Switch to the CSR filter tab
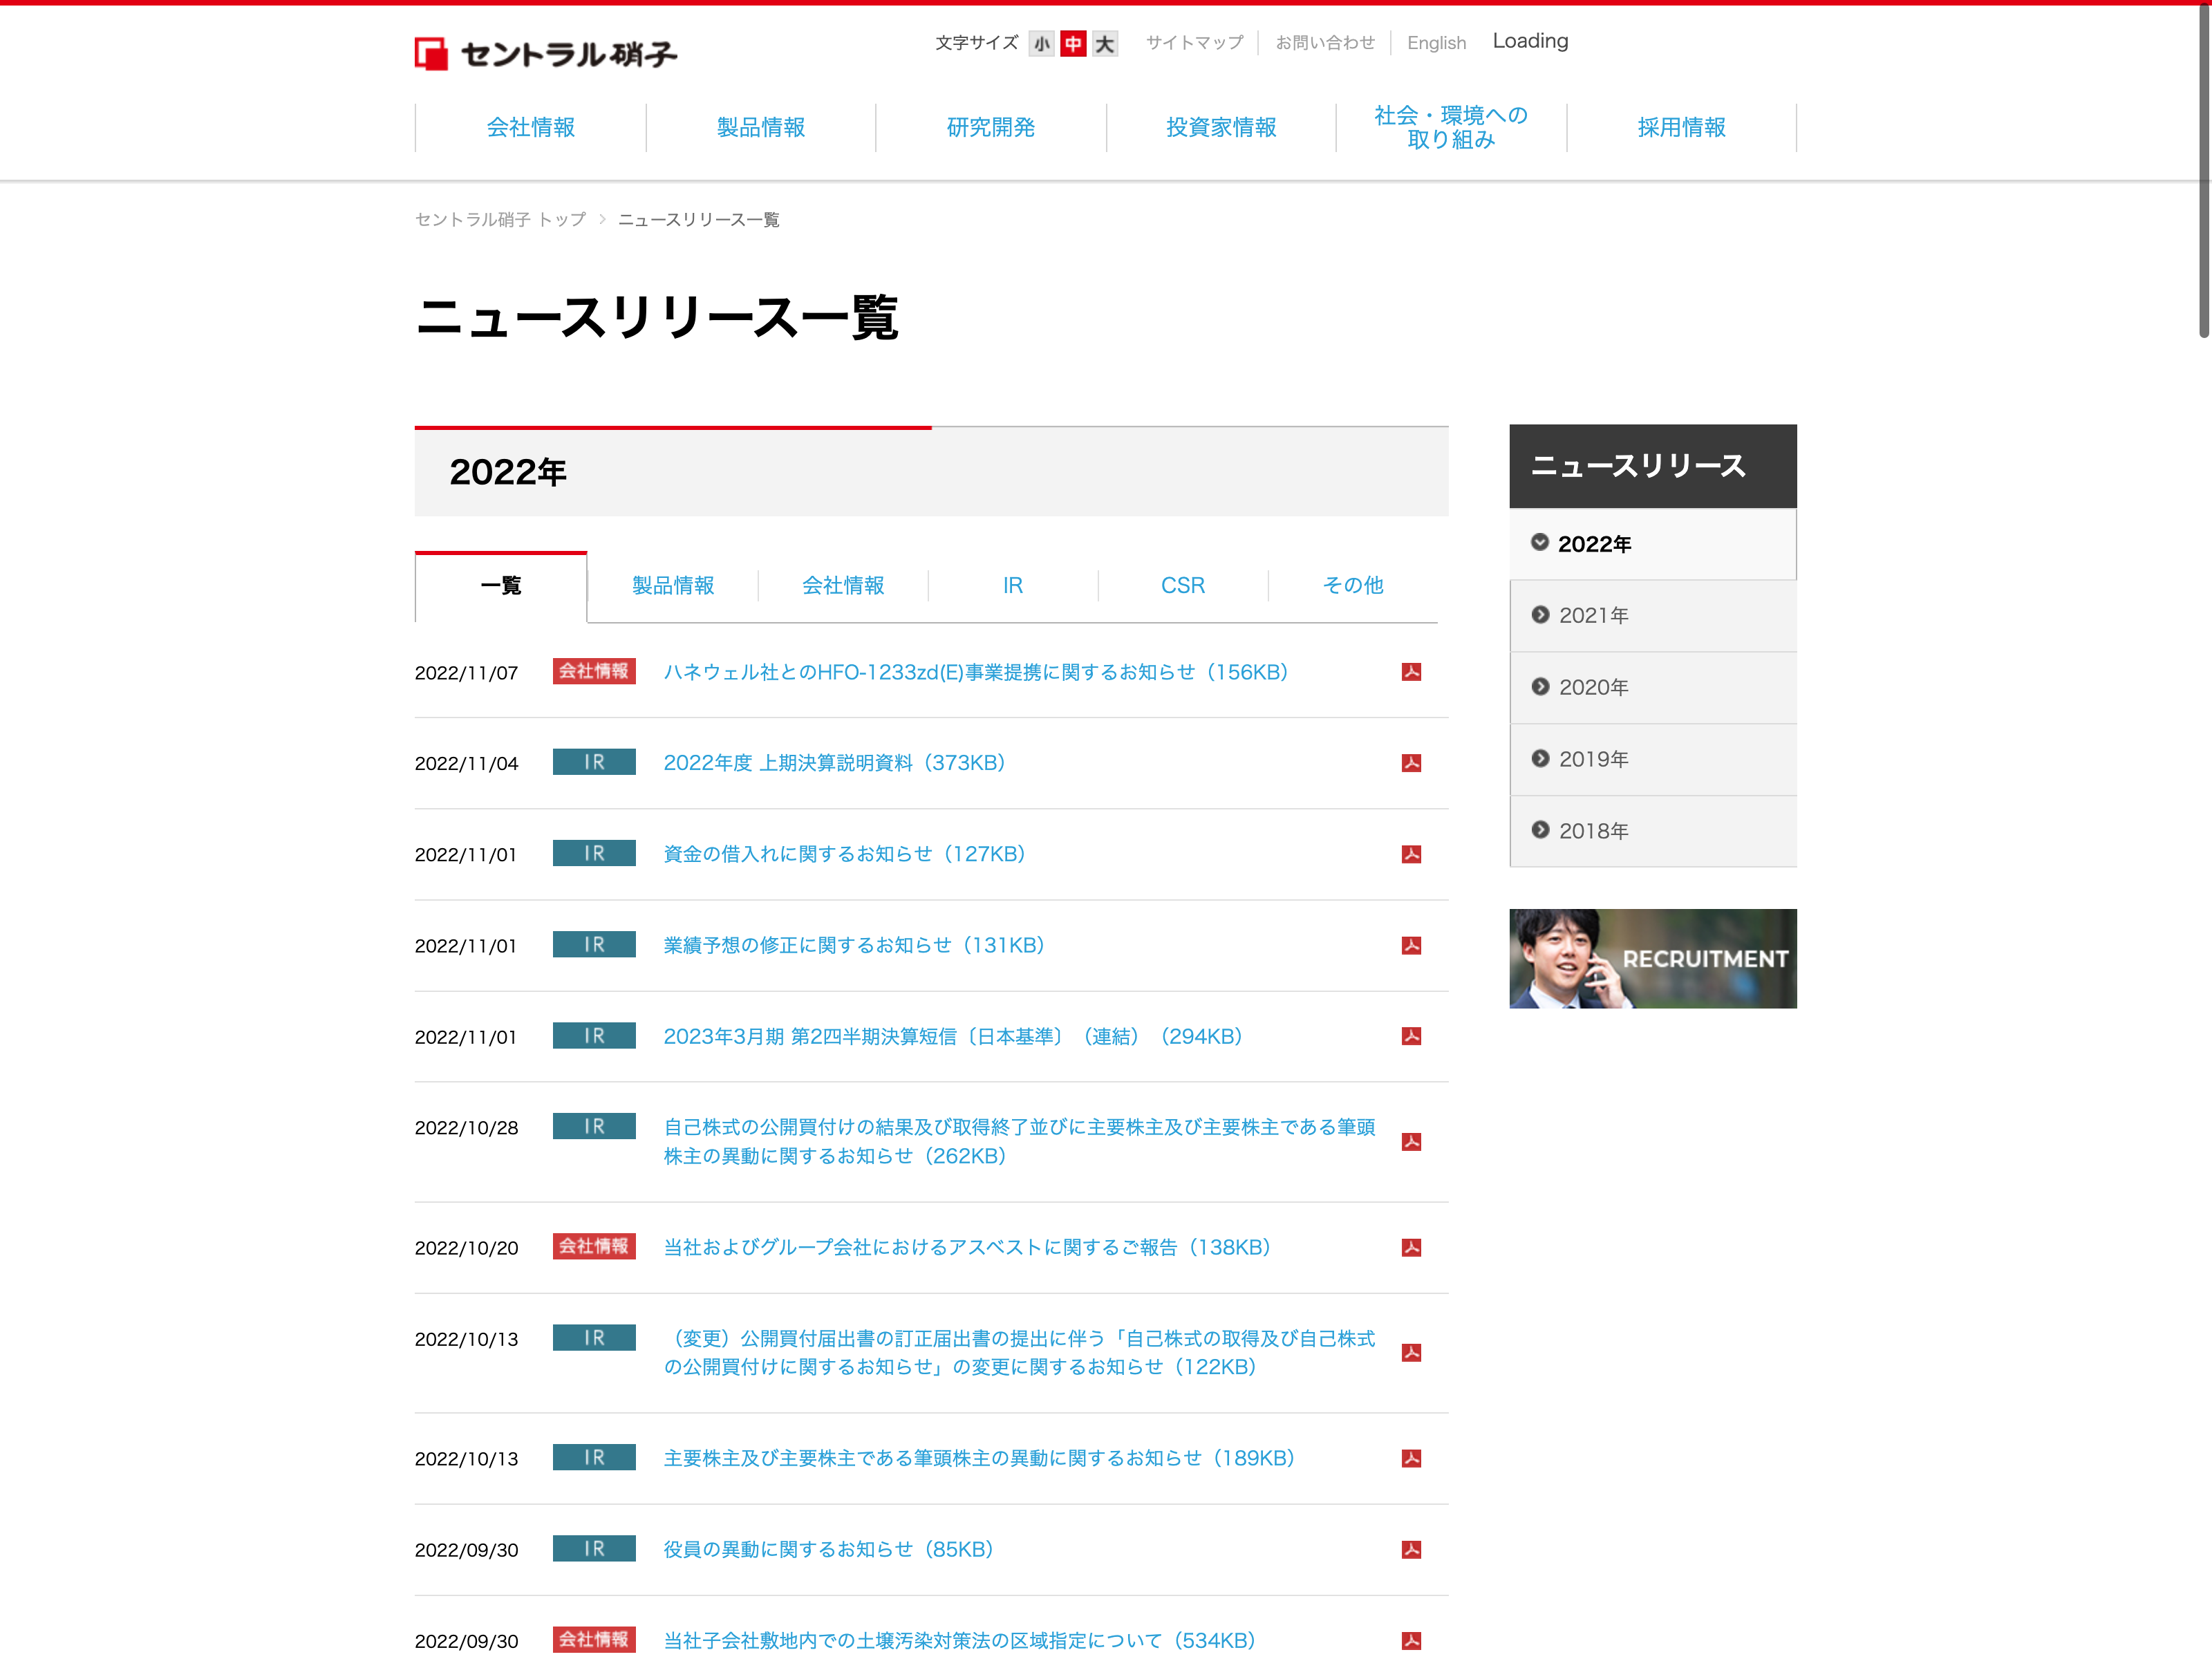This screenshot has width=2212, height=1659. [x=1182, y=585]
